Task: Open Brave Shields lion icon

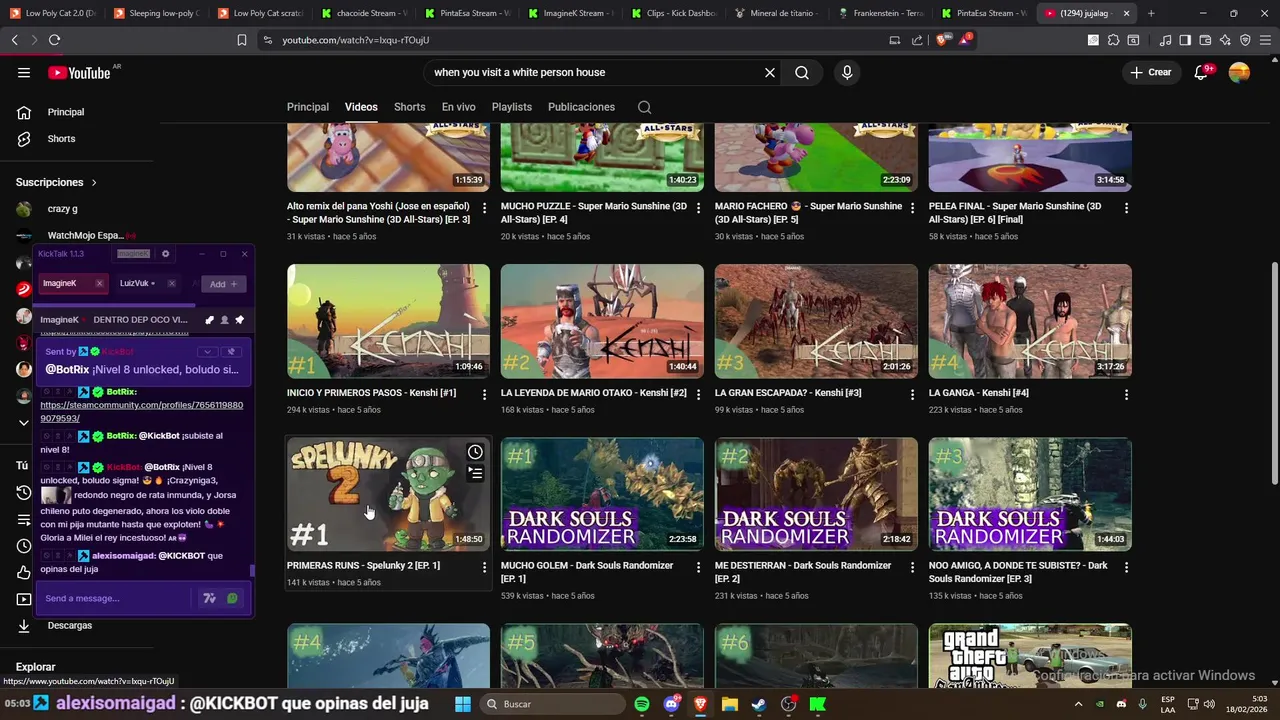Action: point(941,40)
